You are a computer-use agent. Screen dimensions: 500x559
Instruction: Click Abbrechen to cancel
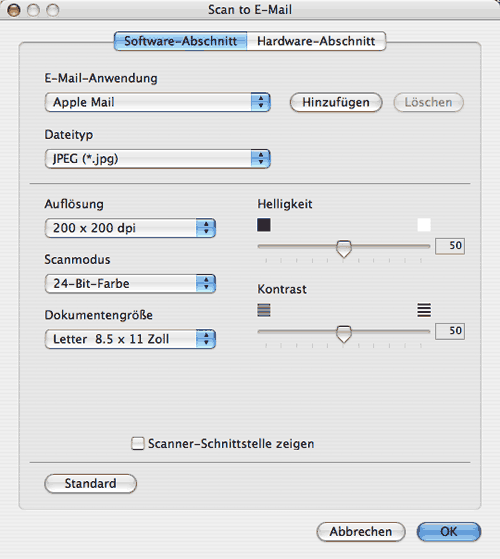coord(361,532)
